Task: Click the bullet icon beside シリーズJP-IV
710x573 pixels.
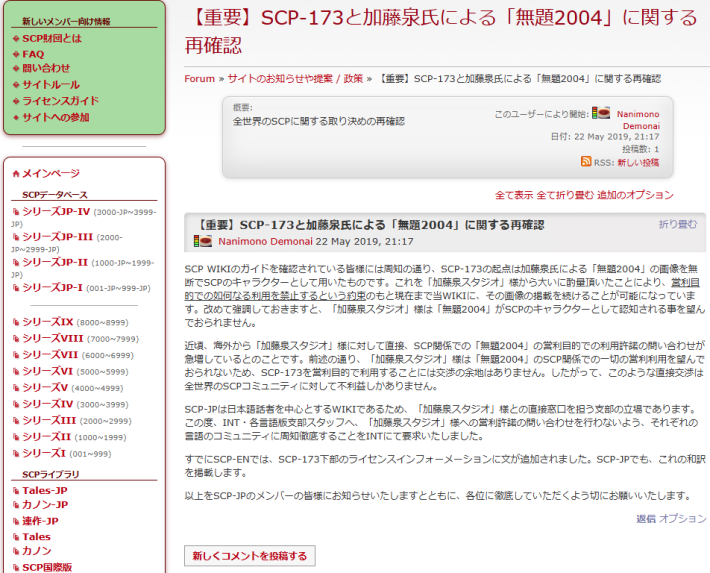Action: pyautogui.click(x=16, y=212)
